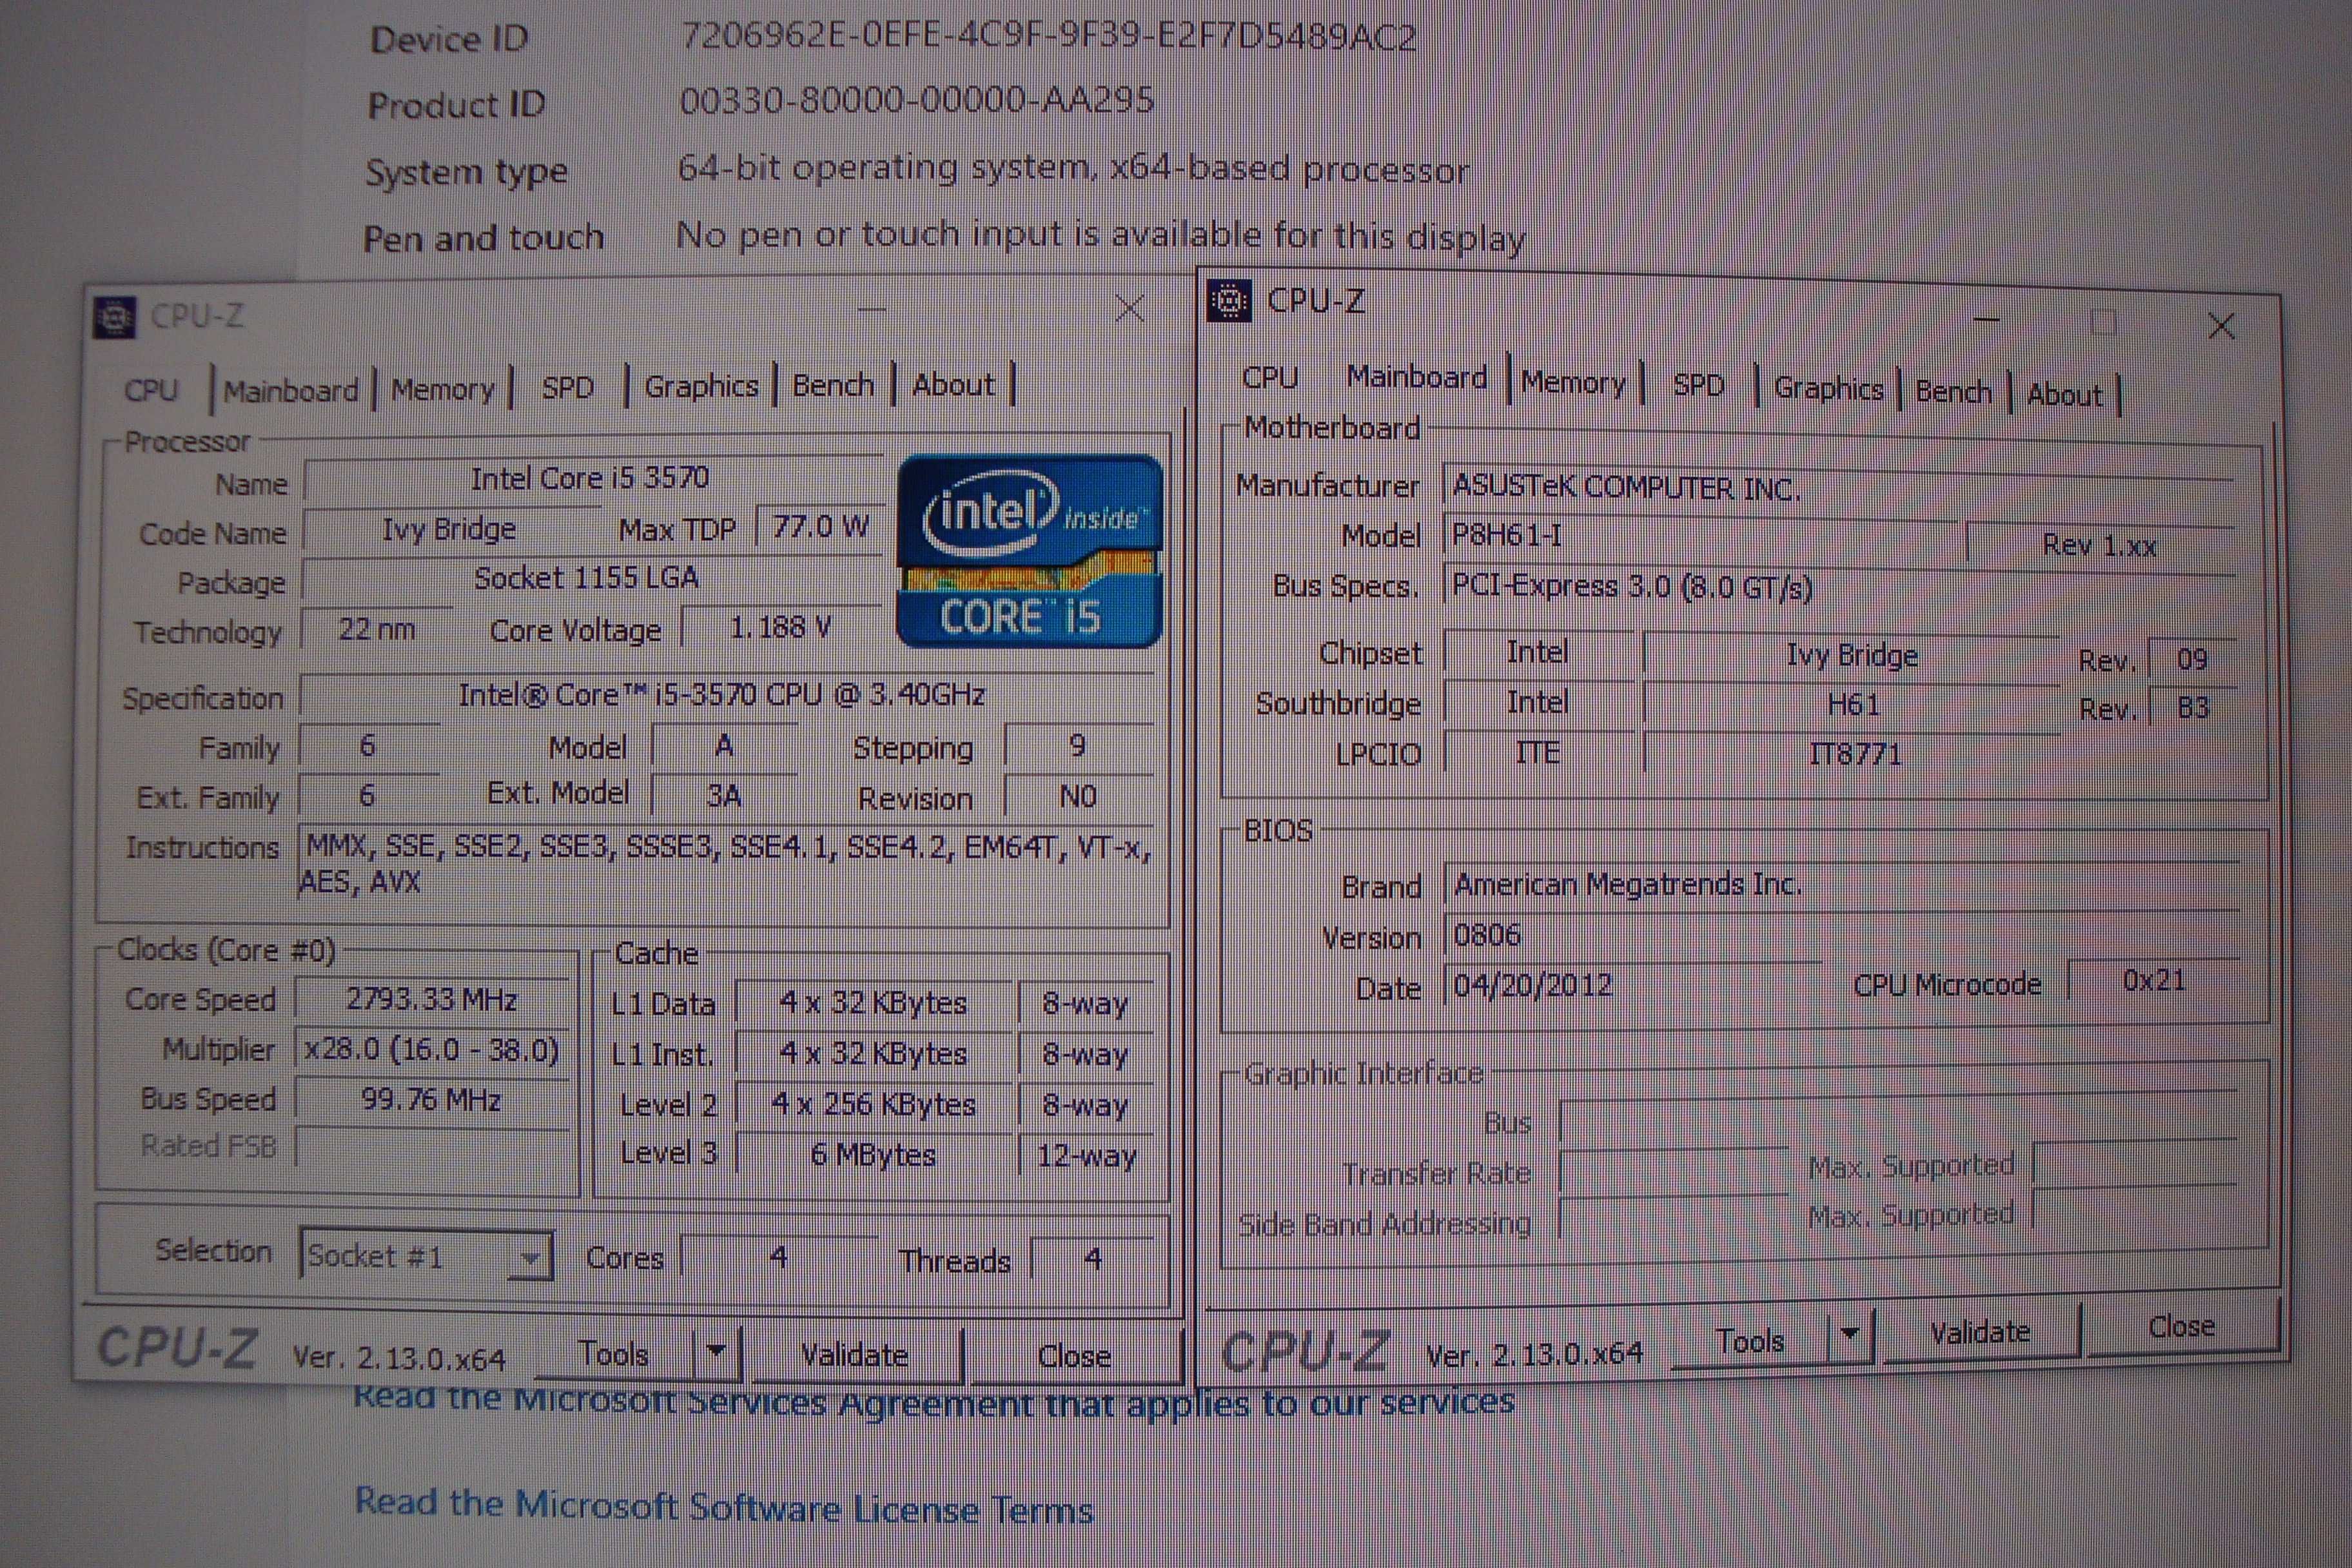
Task: Open SPD tab in right CPU-Z window
Action: pyautogui.click(x=1699, y=385)
